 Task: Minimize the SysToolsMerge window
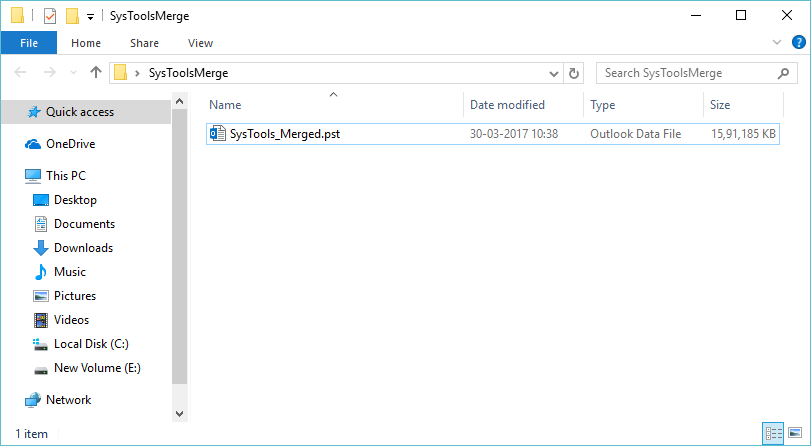pos(696,16)
